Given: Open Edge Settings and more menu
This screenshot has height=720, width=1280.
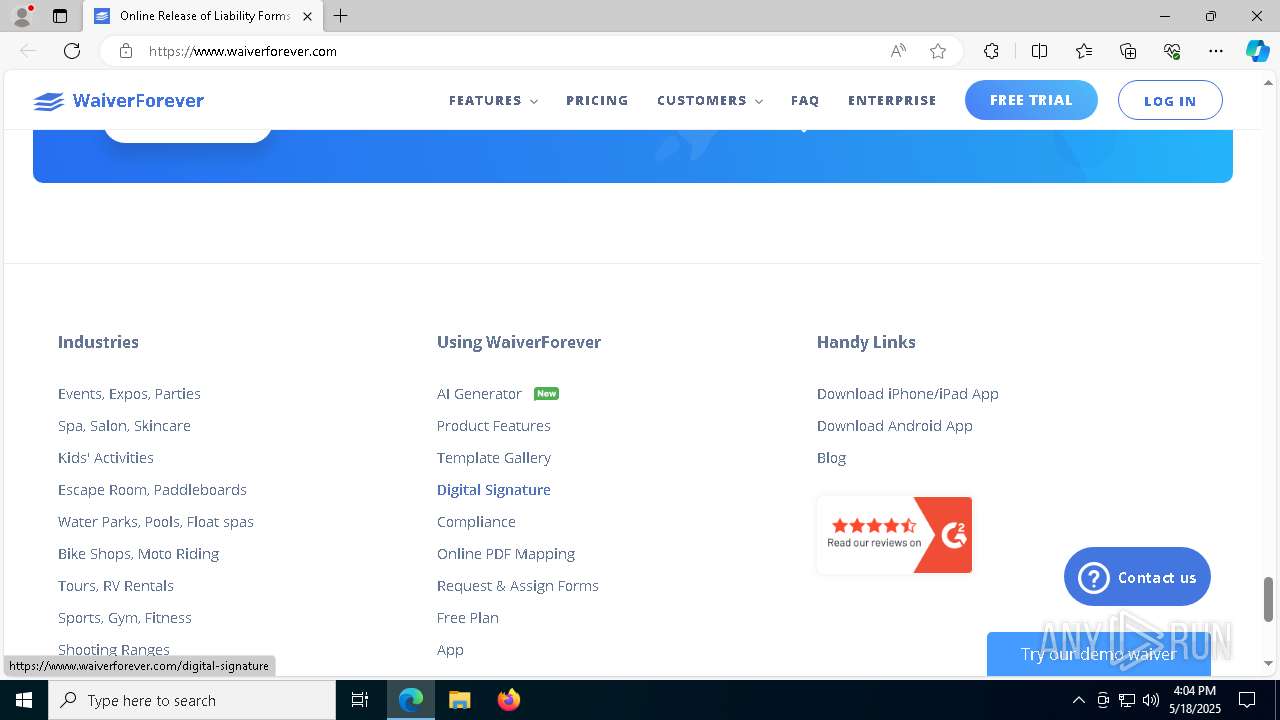Looking at the screenshot, I should [x=1216, y=51].
